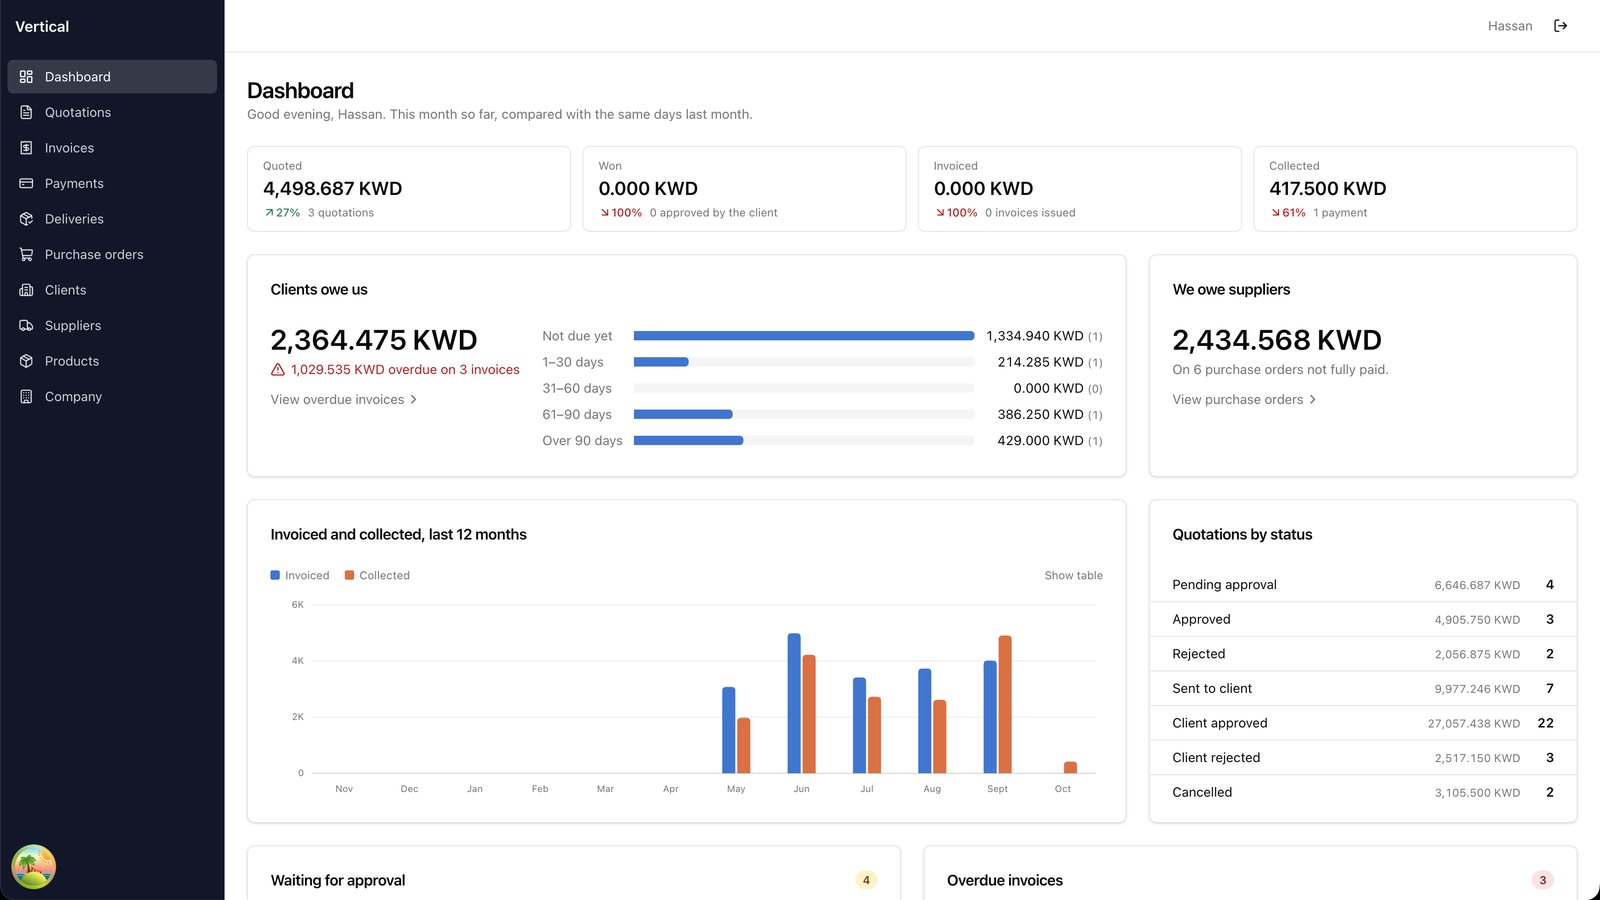Image resolution: width=1600 pixels, height=900 pixels.
Task: Click the Company building icon
Action: click(x=26, y=396)
